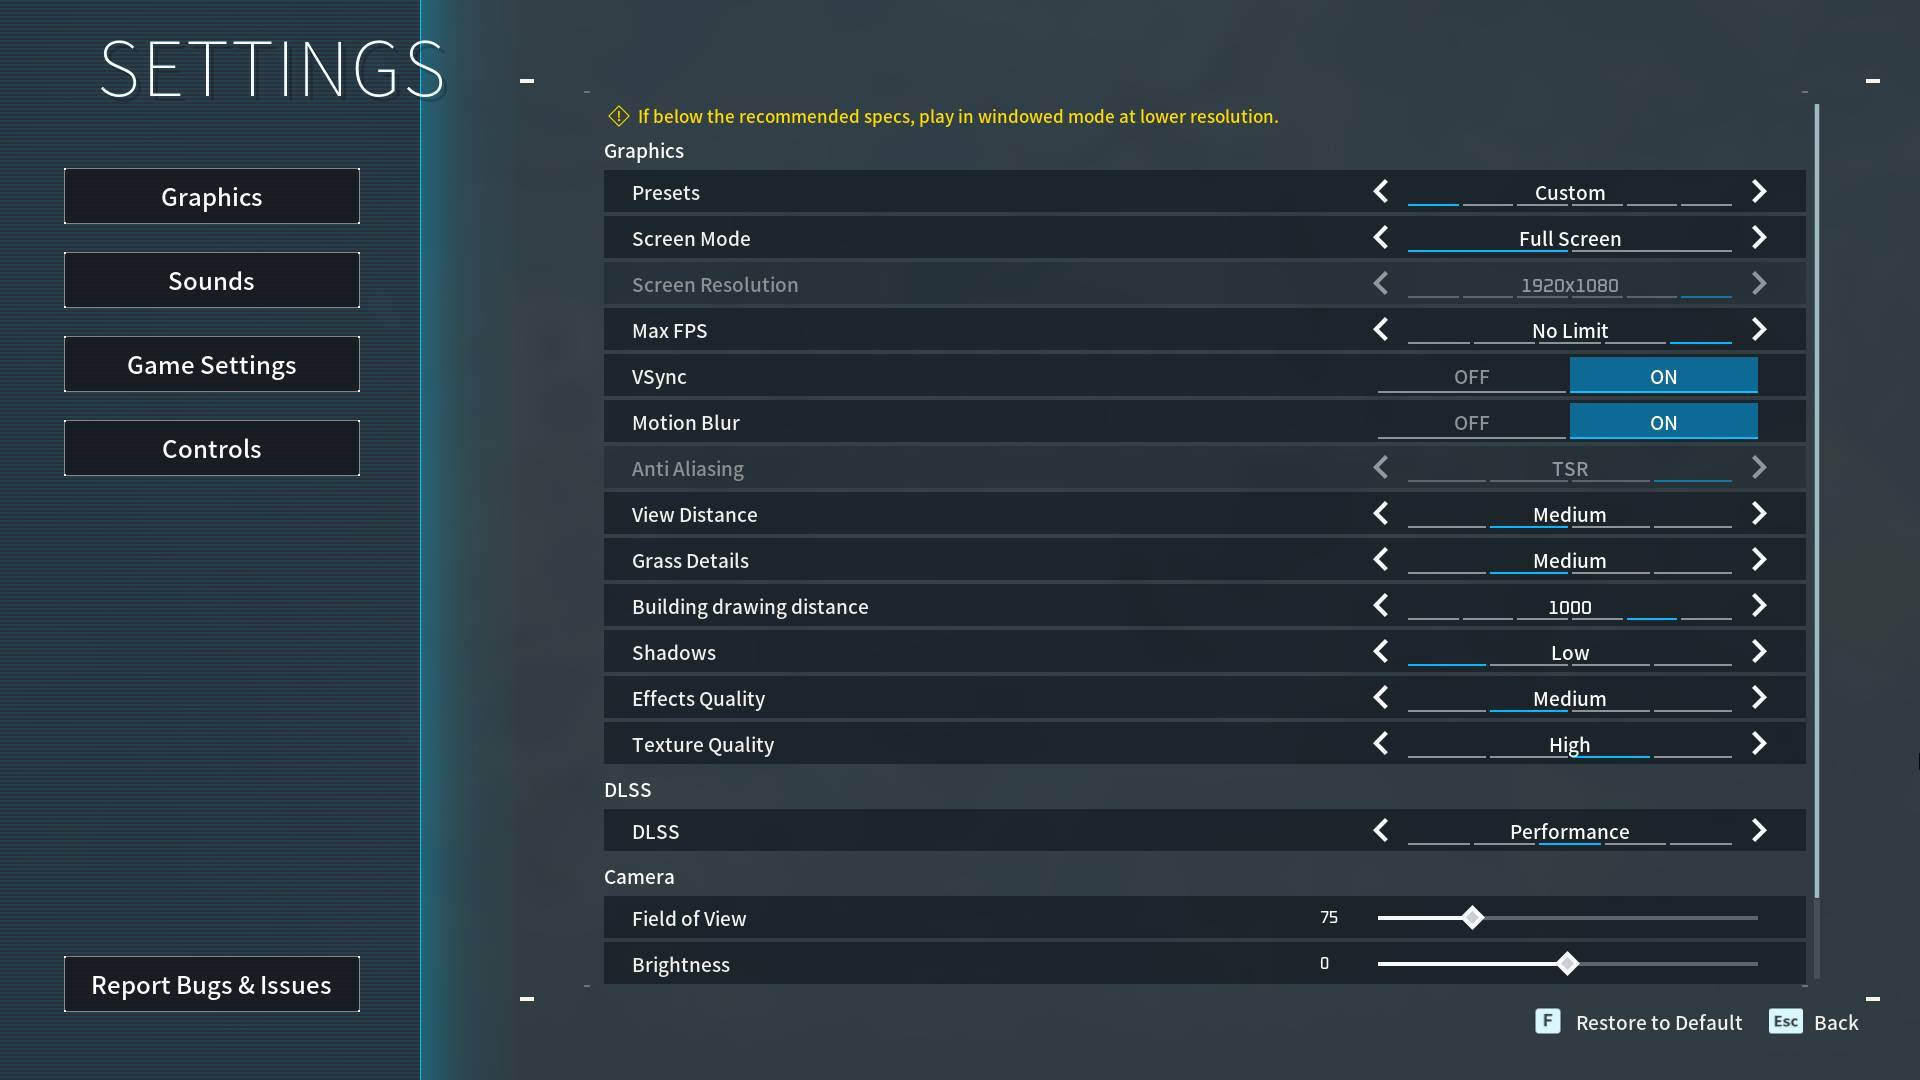1920x1080 pixels.
Task: Click the Shadows value Low
Action: [1570, 652]
